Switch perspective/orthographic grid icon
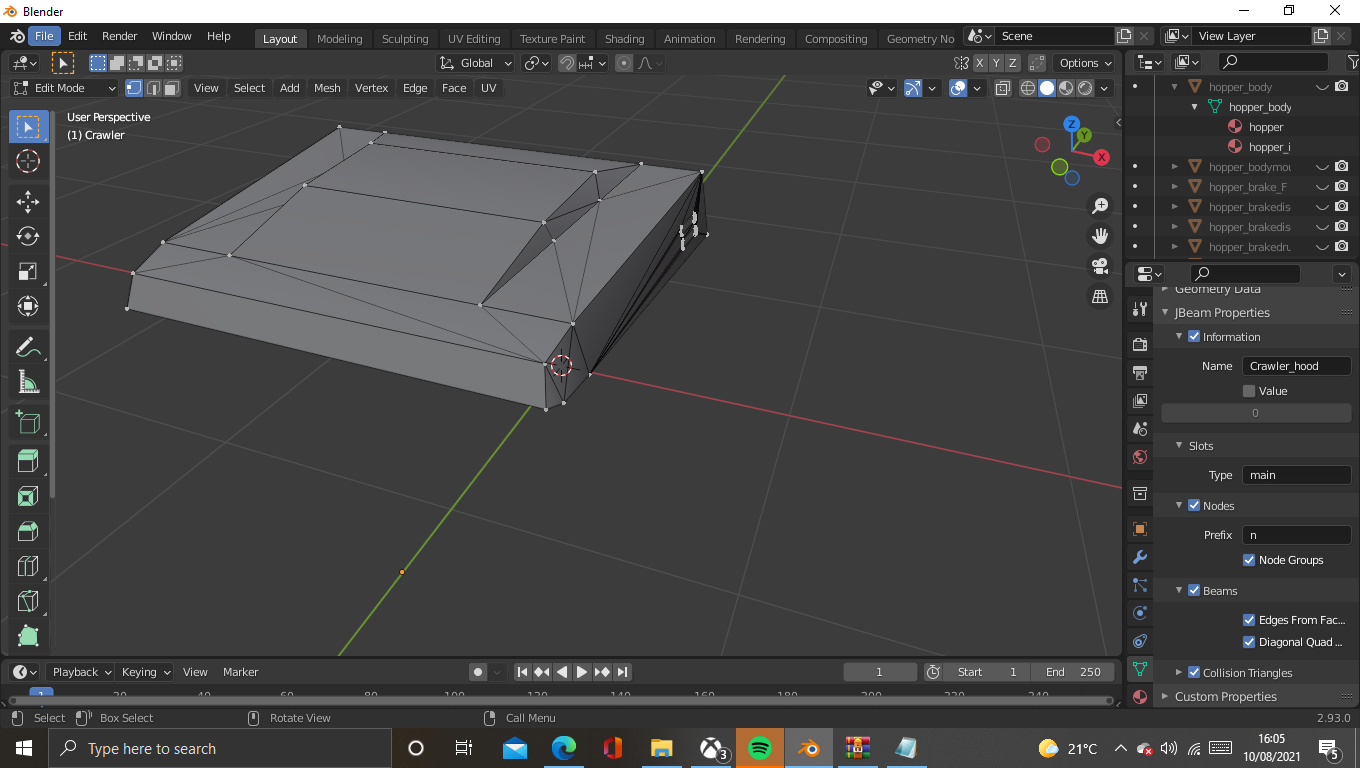This screenshot has height=768, width=1360. point(1100,297)
